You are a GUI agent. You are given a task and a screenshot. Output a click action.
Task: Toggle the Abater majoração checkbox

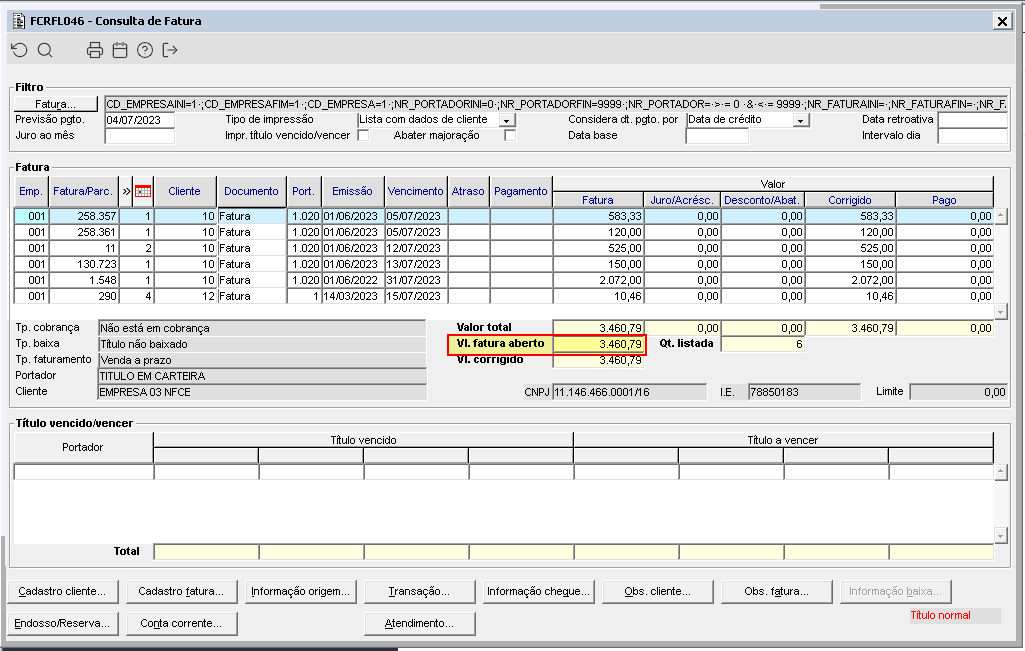(510, 136)
